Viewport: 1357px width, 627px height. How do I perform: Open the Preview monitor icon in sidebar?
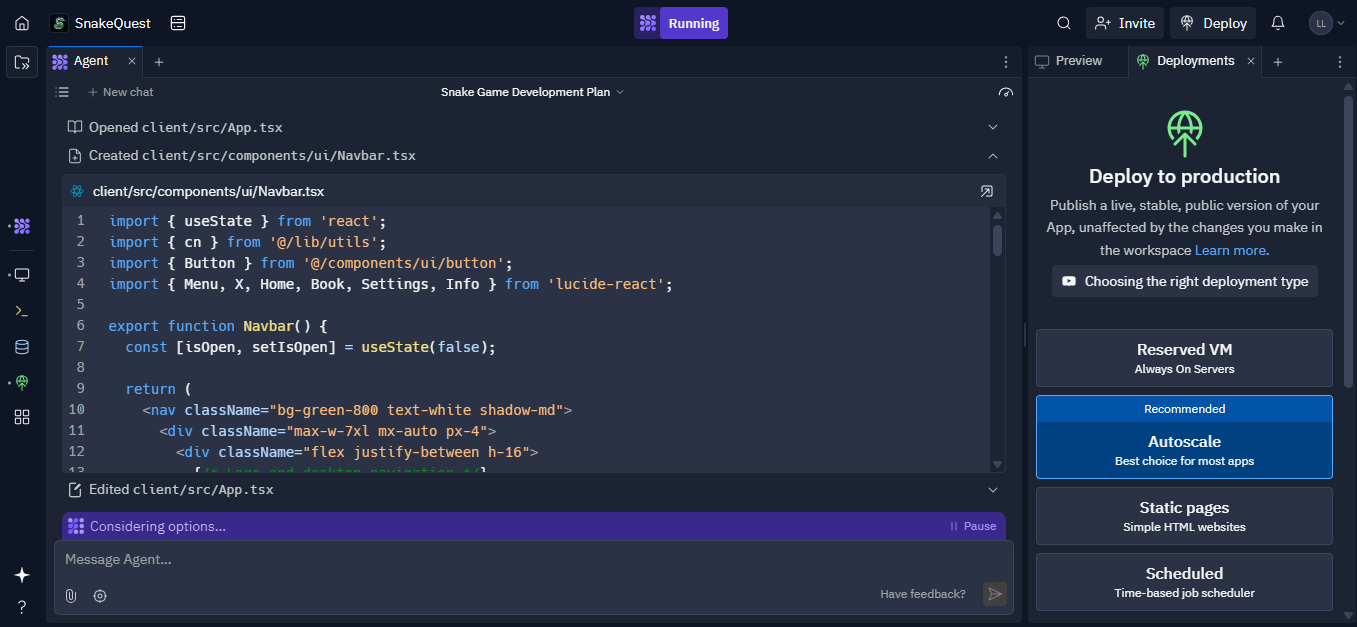(22, 274)
